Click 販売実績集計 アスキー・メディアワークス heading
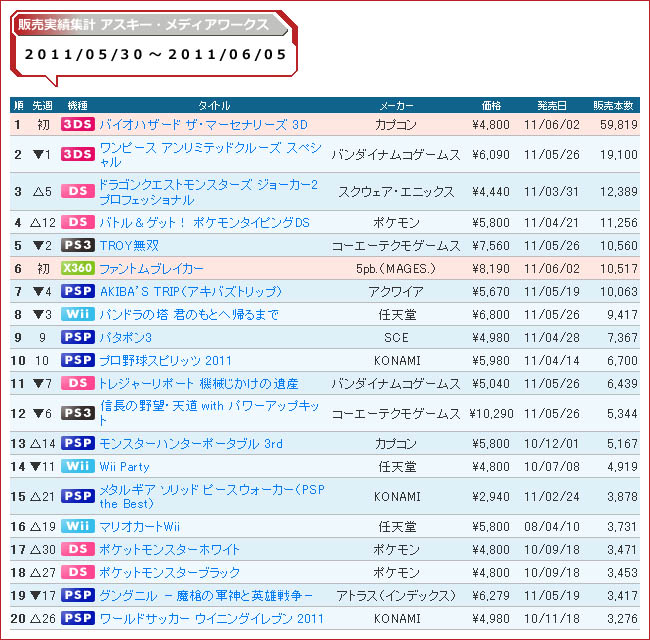650x640 pixels. tap(143, 25)
